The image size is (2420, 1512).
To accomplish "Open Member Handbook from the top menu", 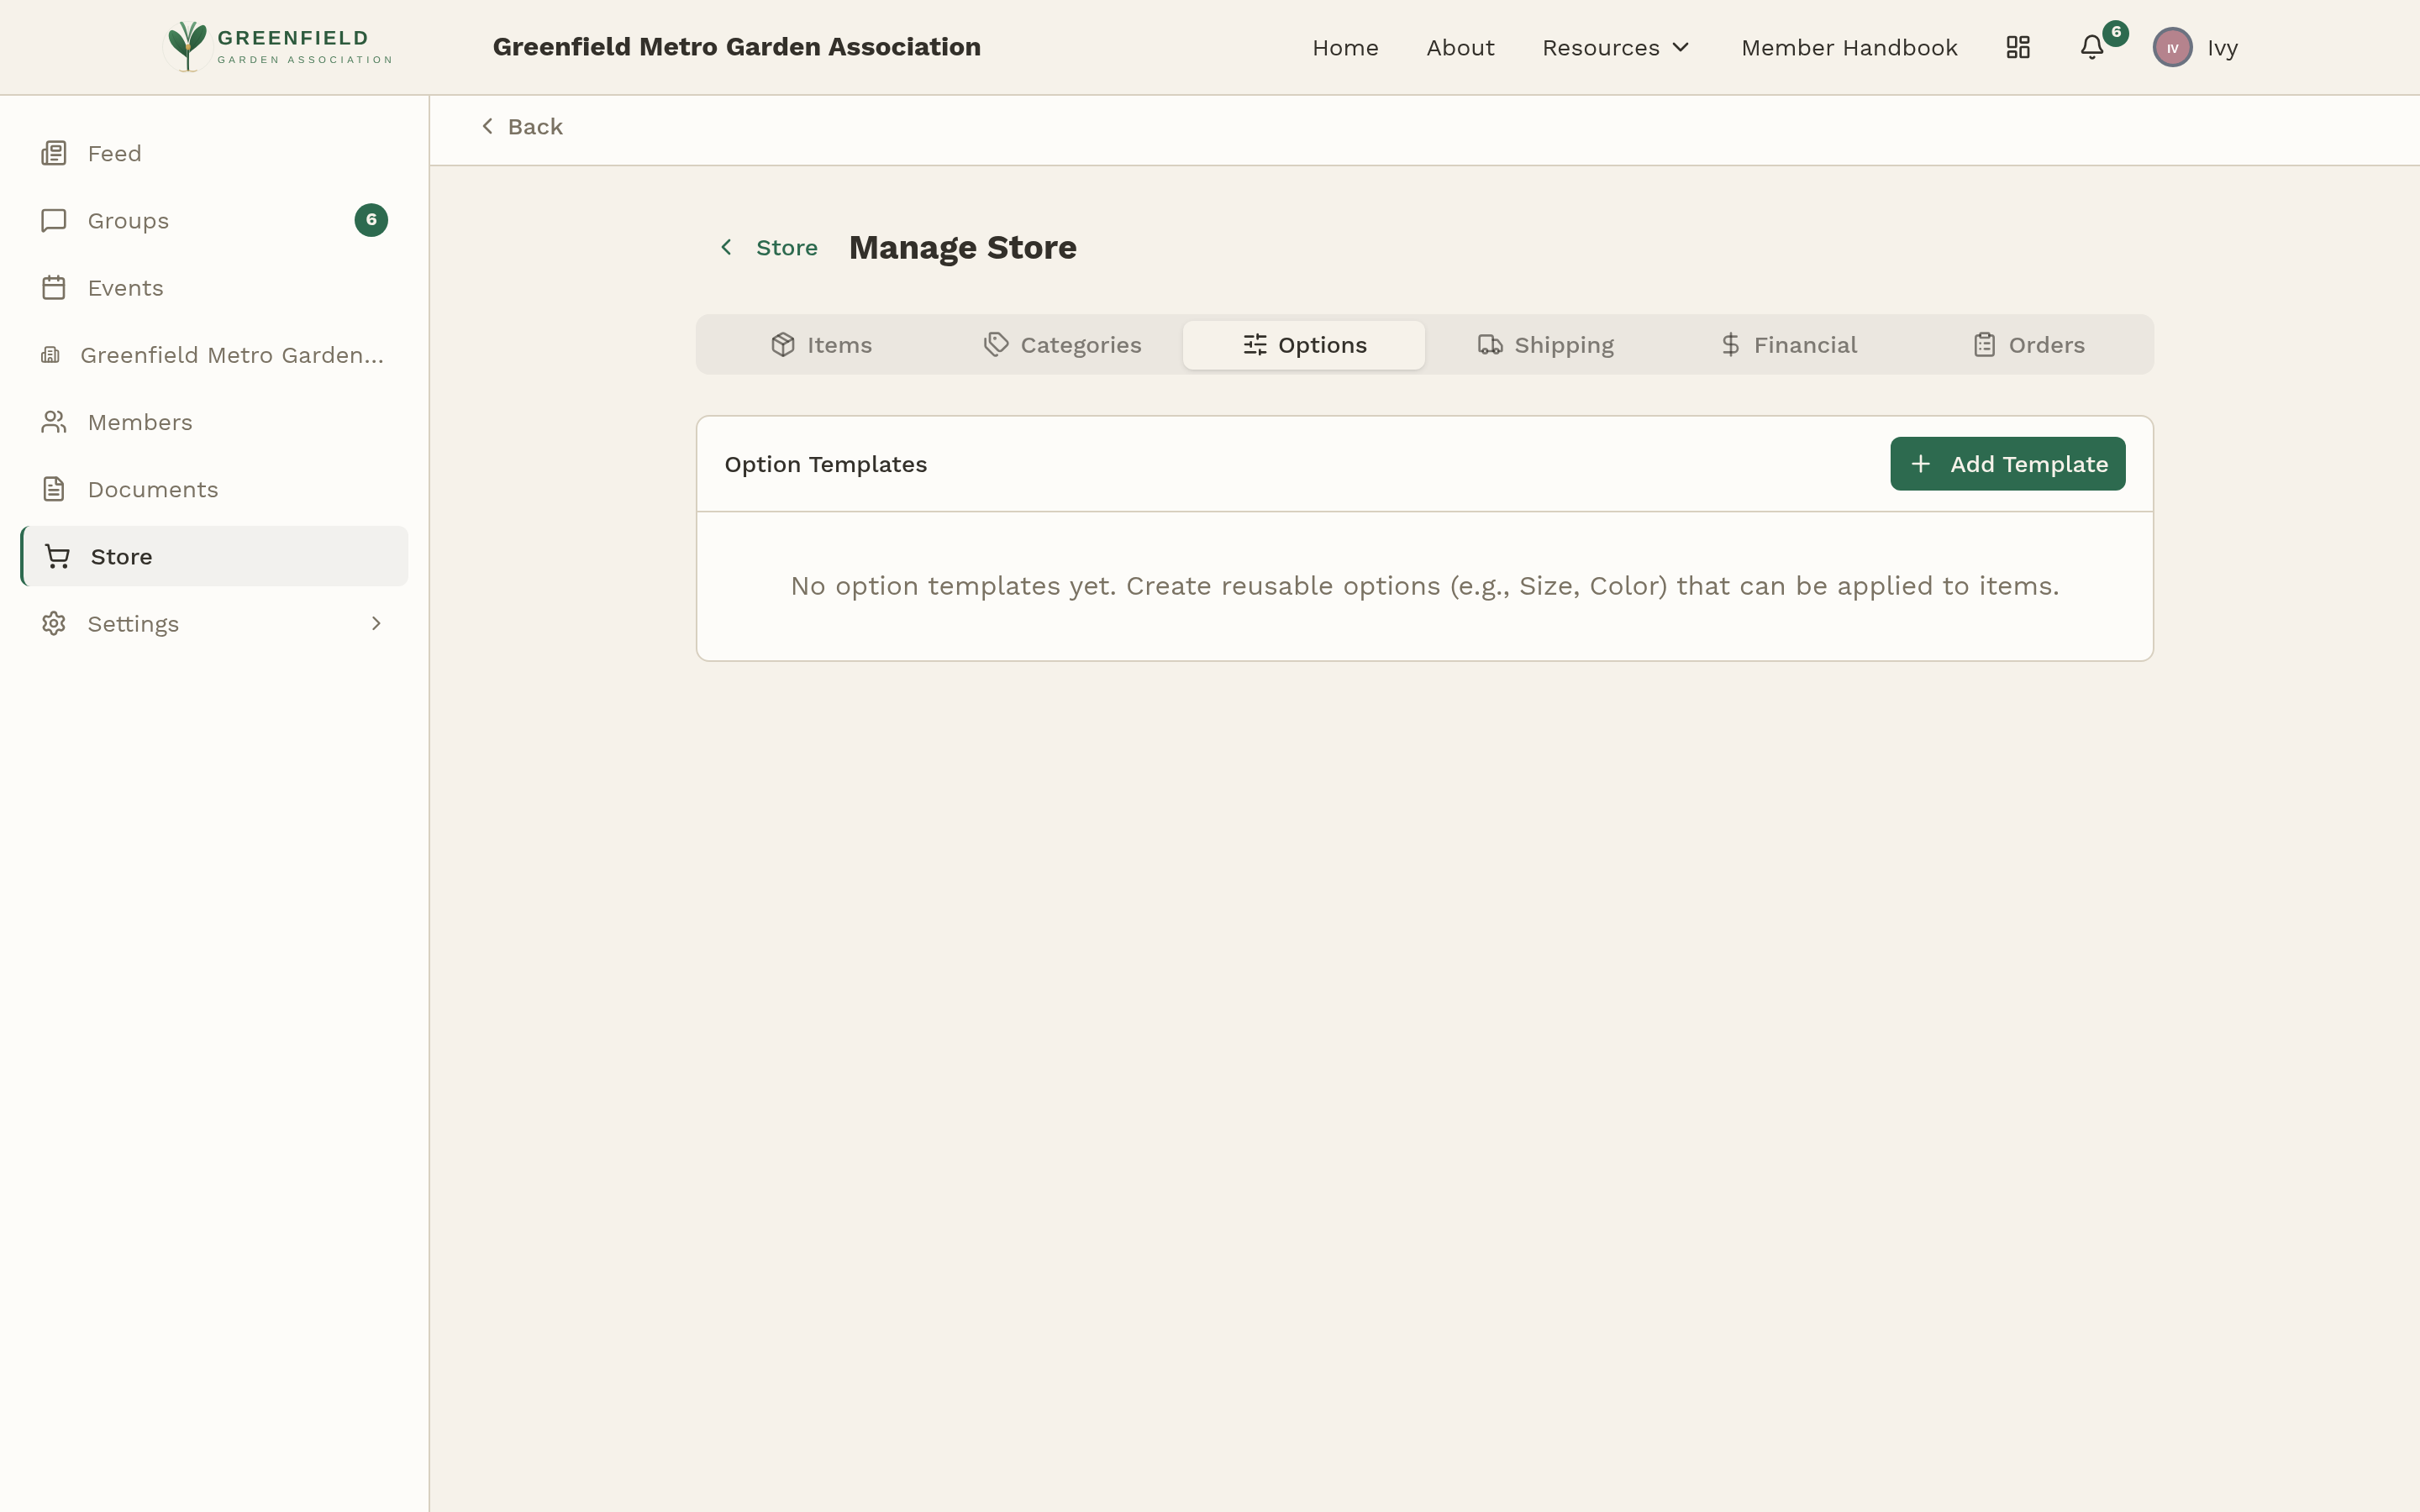I will [x=1849, y=47].
